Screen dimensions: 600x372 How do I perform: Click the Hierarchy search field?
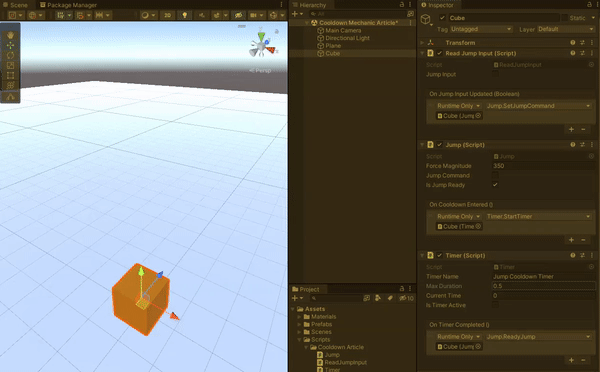click(356, 14)
